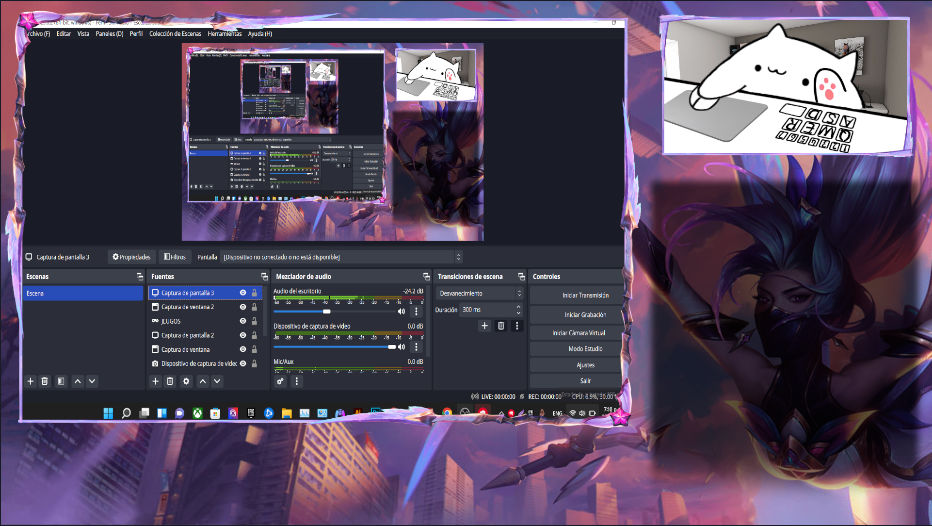Toggle visibility of Captura de pantalla 3
This screenshot has width=932, height=526.
pyautogui.click(x=243, y=292)
